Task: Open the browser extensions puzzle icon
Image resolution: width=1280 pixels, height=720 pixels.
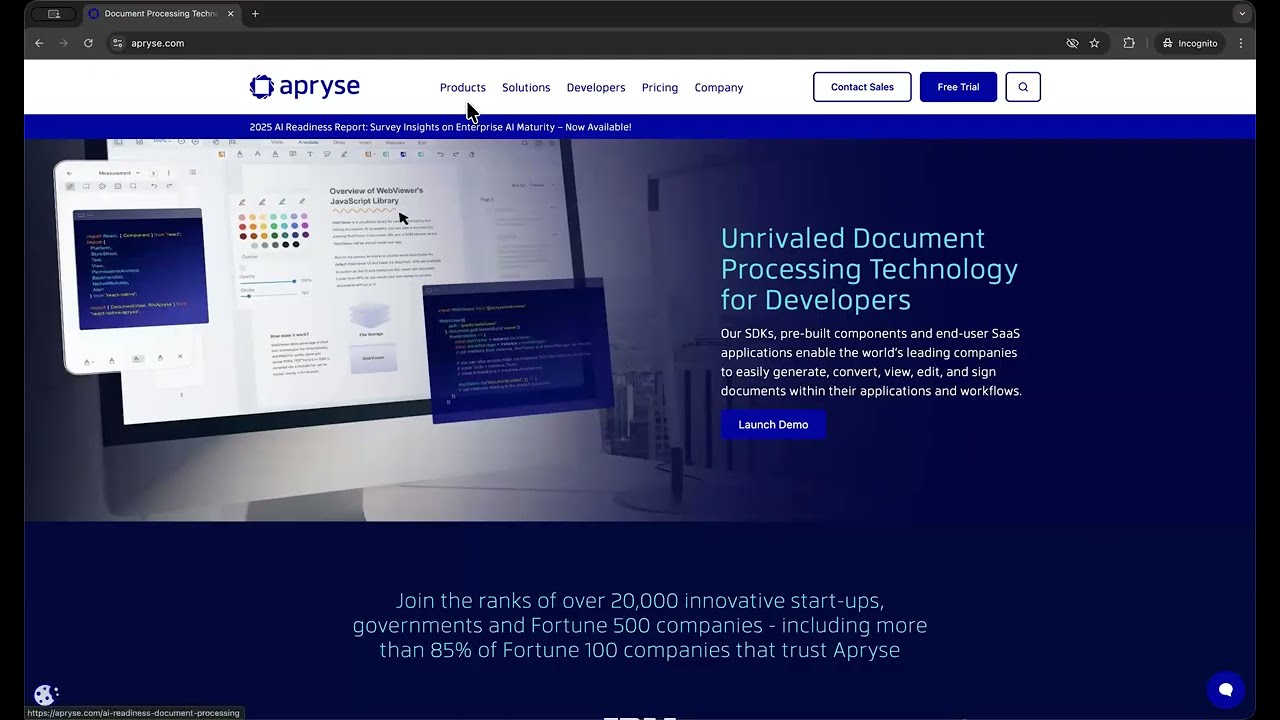Action: [1129, 43]
